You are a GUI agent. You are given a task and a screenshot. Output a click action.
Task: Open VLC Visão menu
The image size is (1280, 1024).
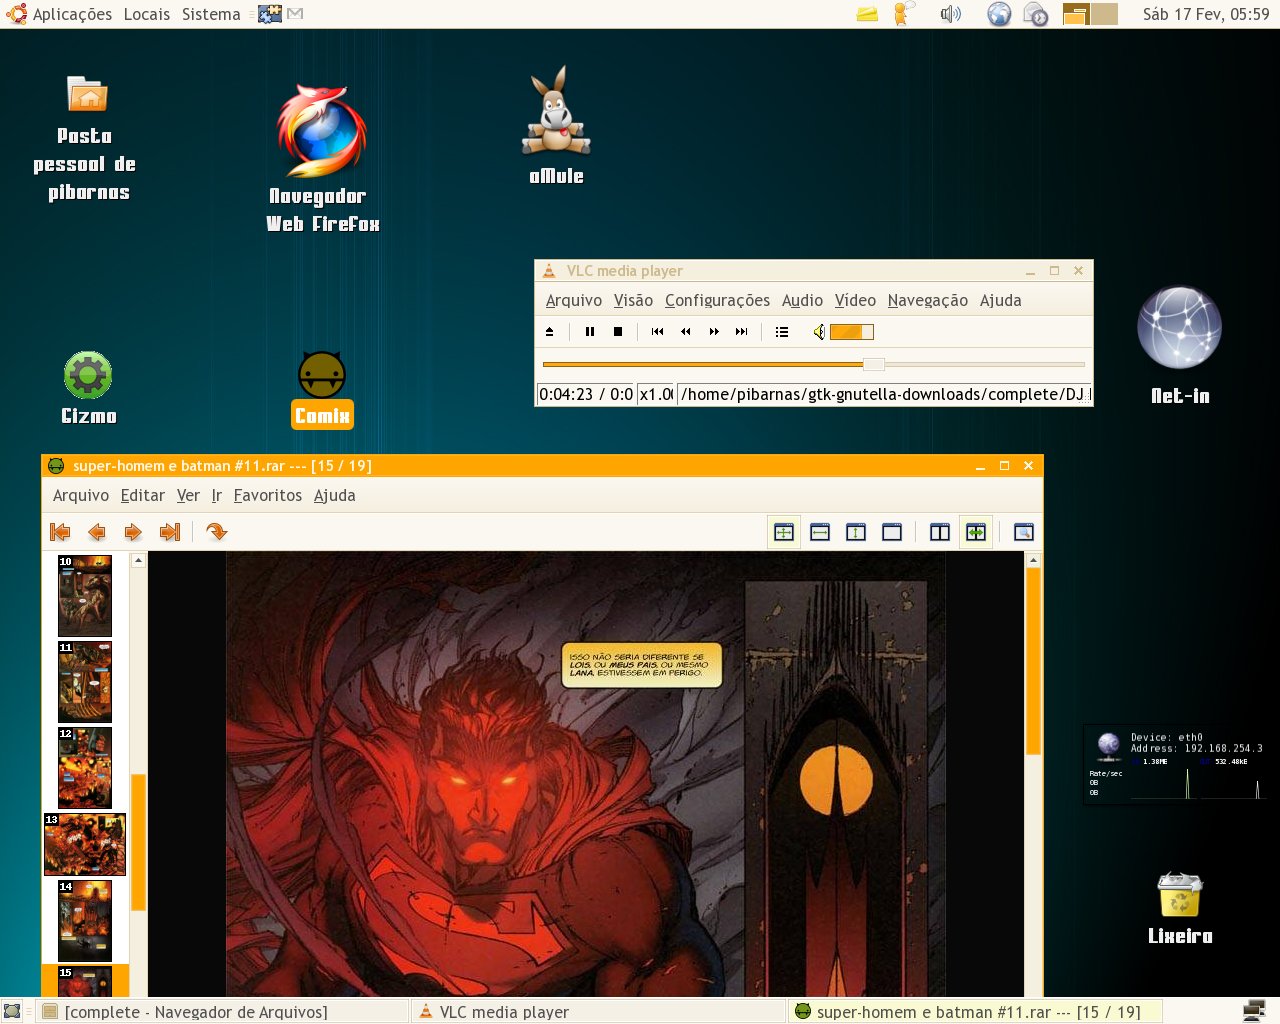point(633,300)
